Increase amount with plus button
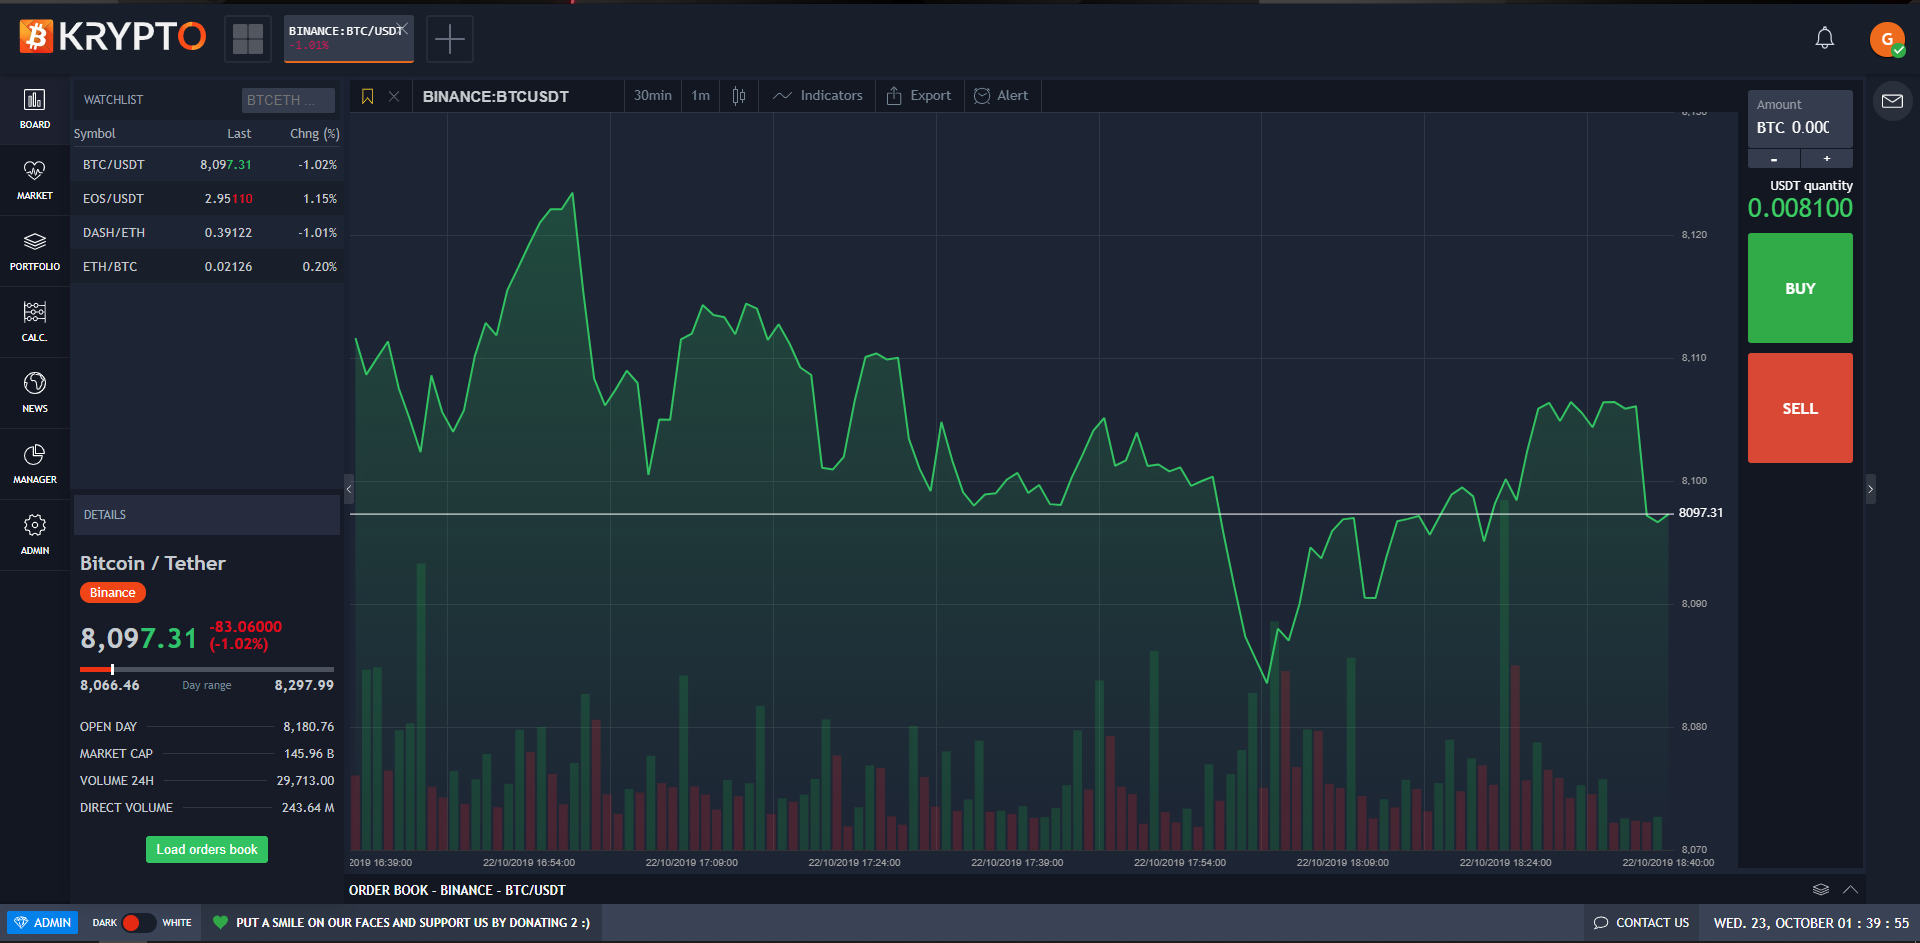This screenshot has width=1920, height=943. (x=1827, y=159)
